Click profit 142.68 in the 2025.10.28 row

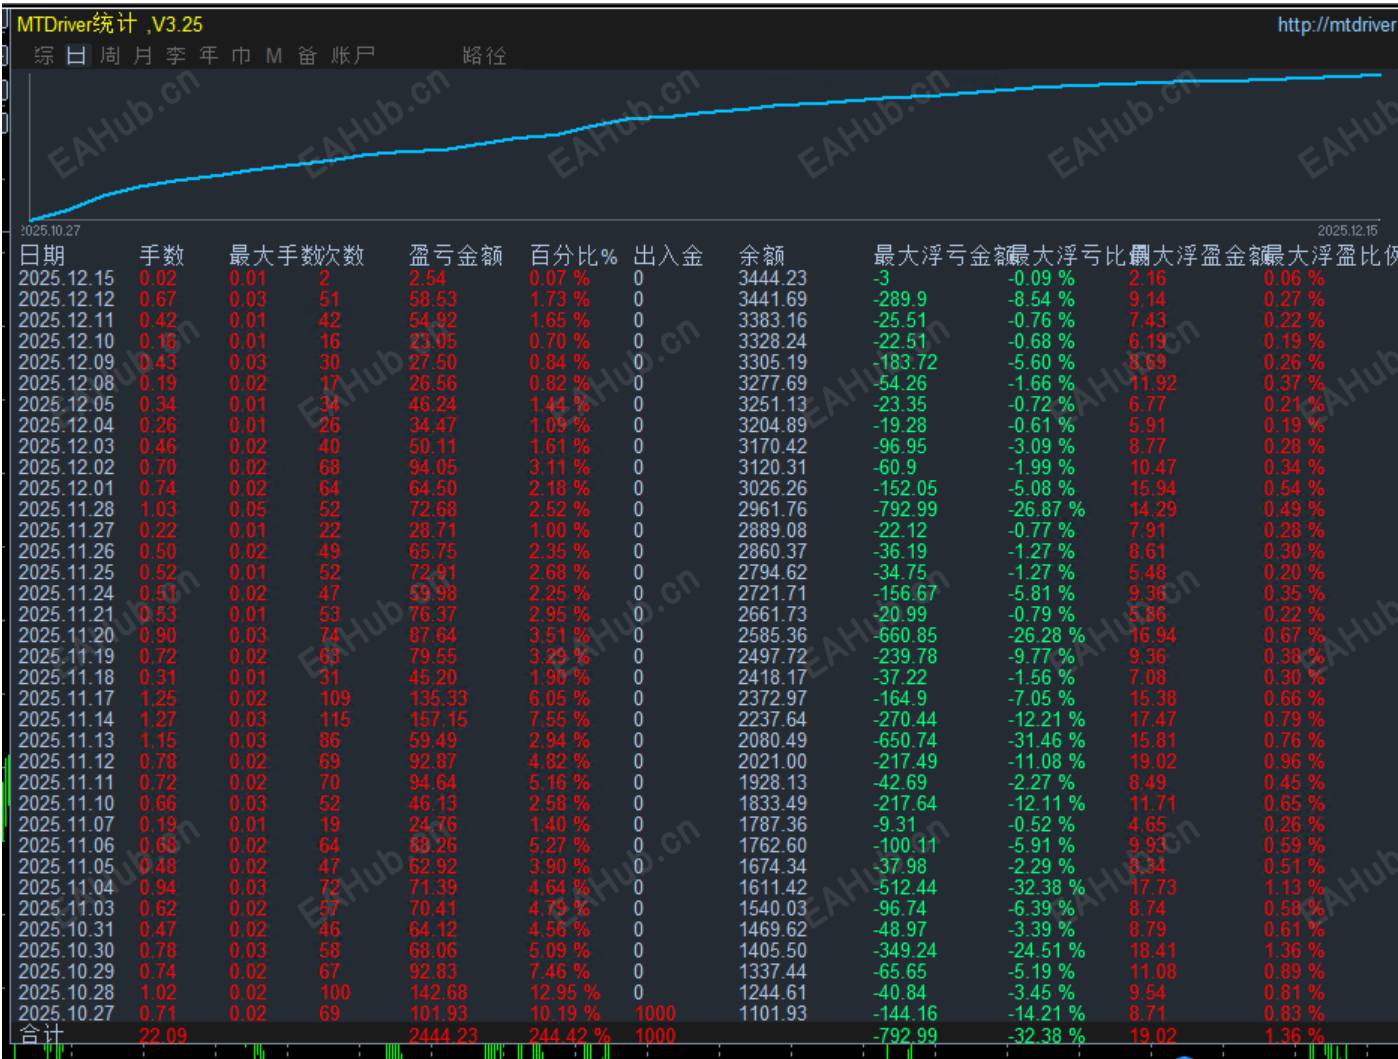[x=438, y=992]
